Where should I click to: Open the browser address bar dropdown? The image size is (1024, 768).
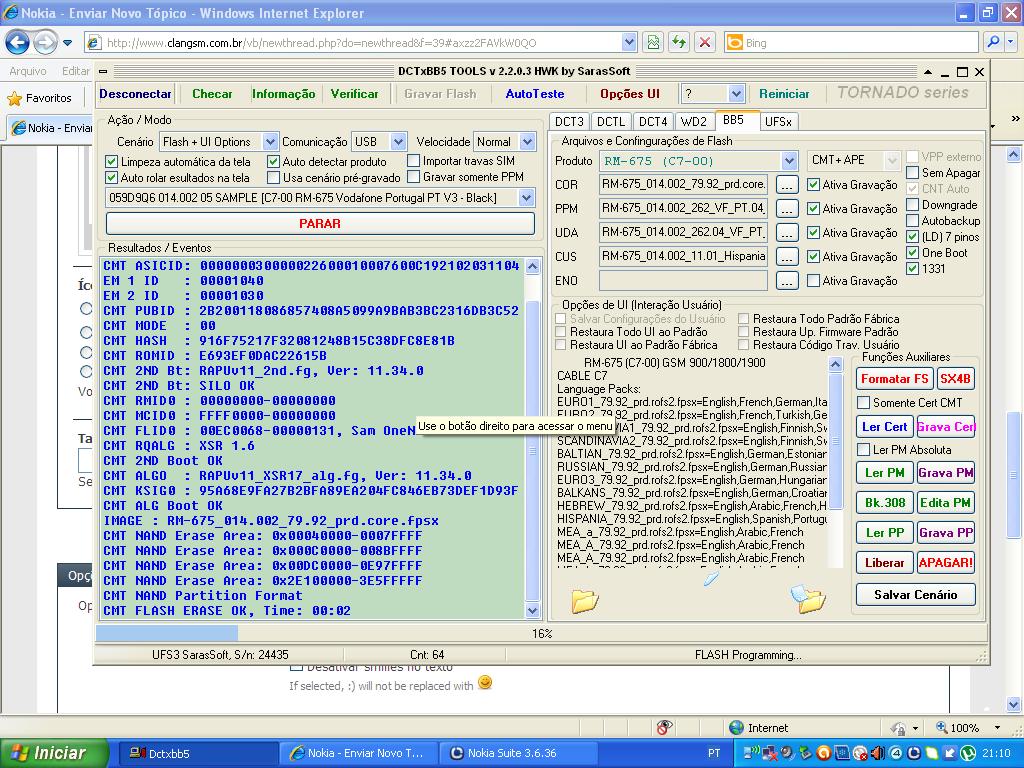(629, 42)
